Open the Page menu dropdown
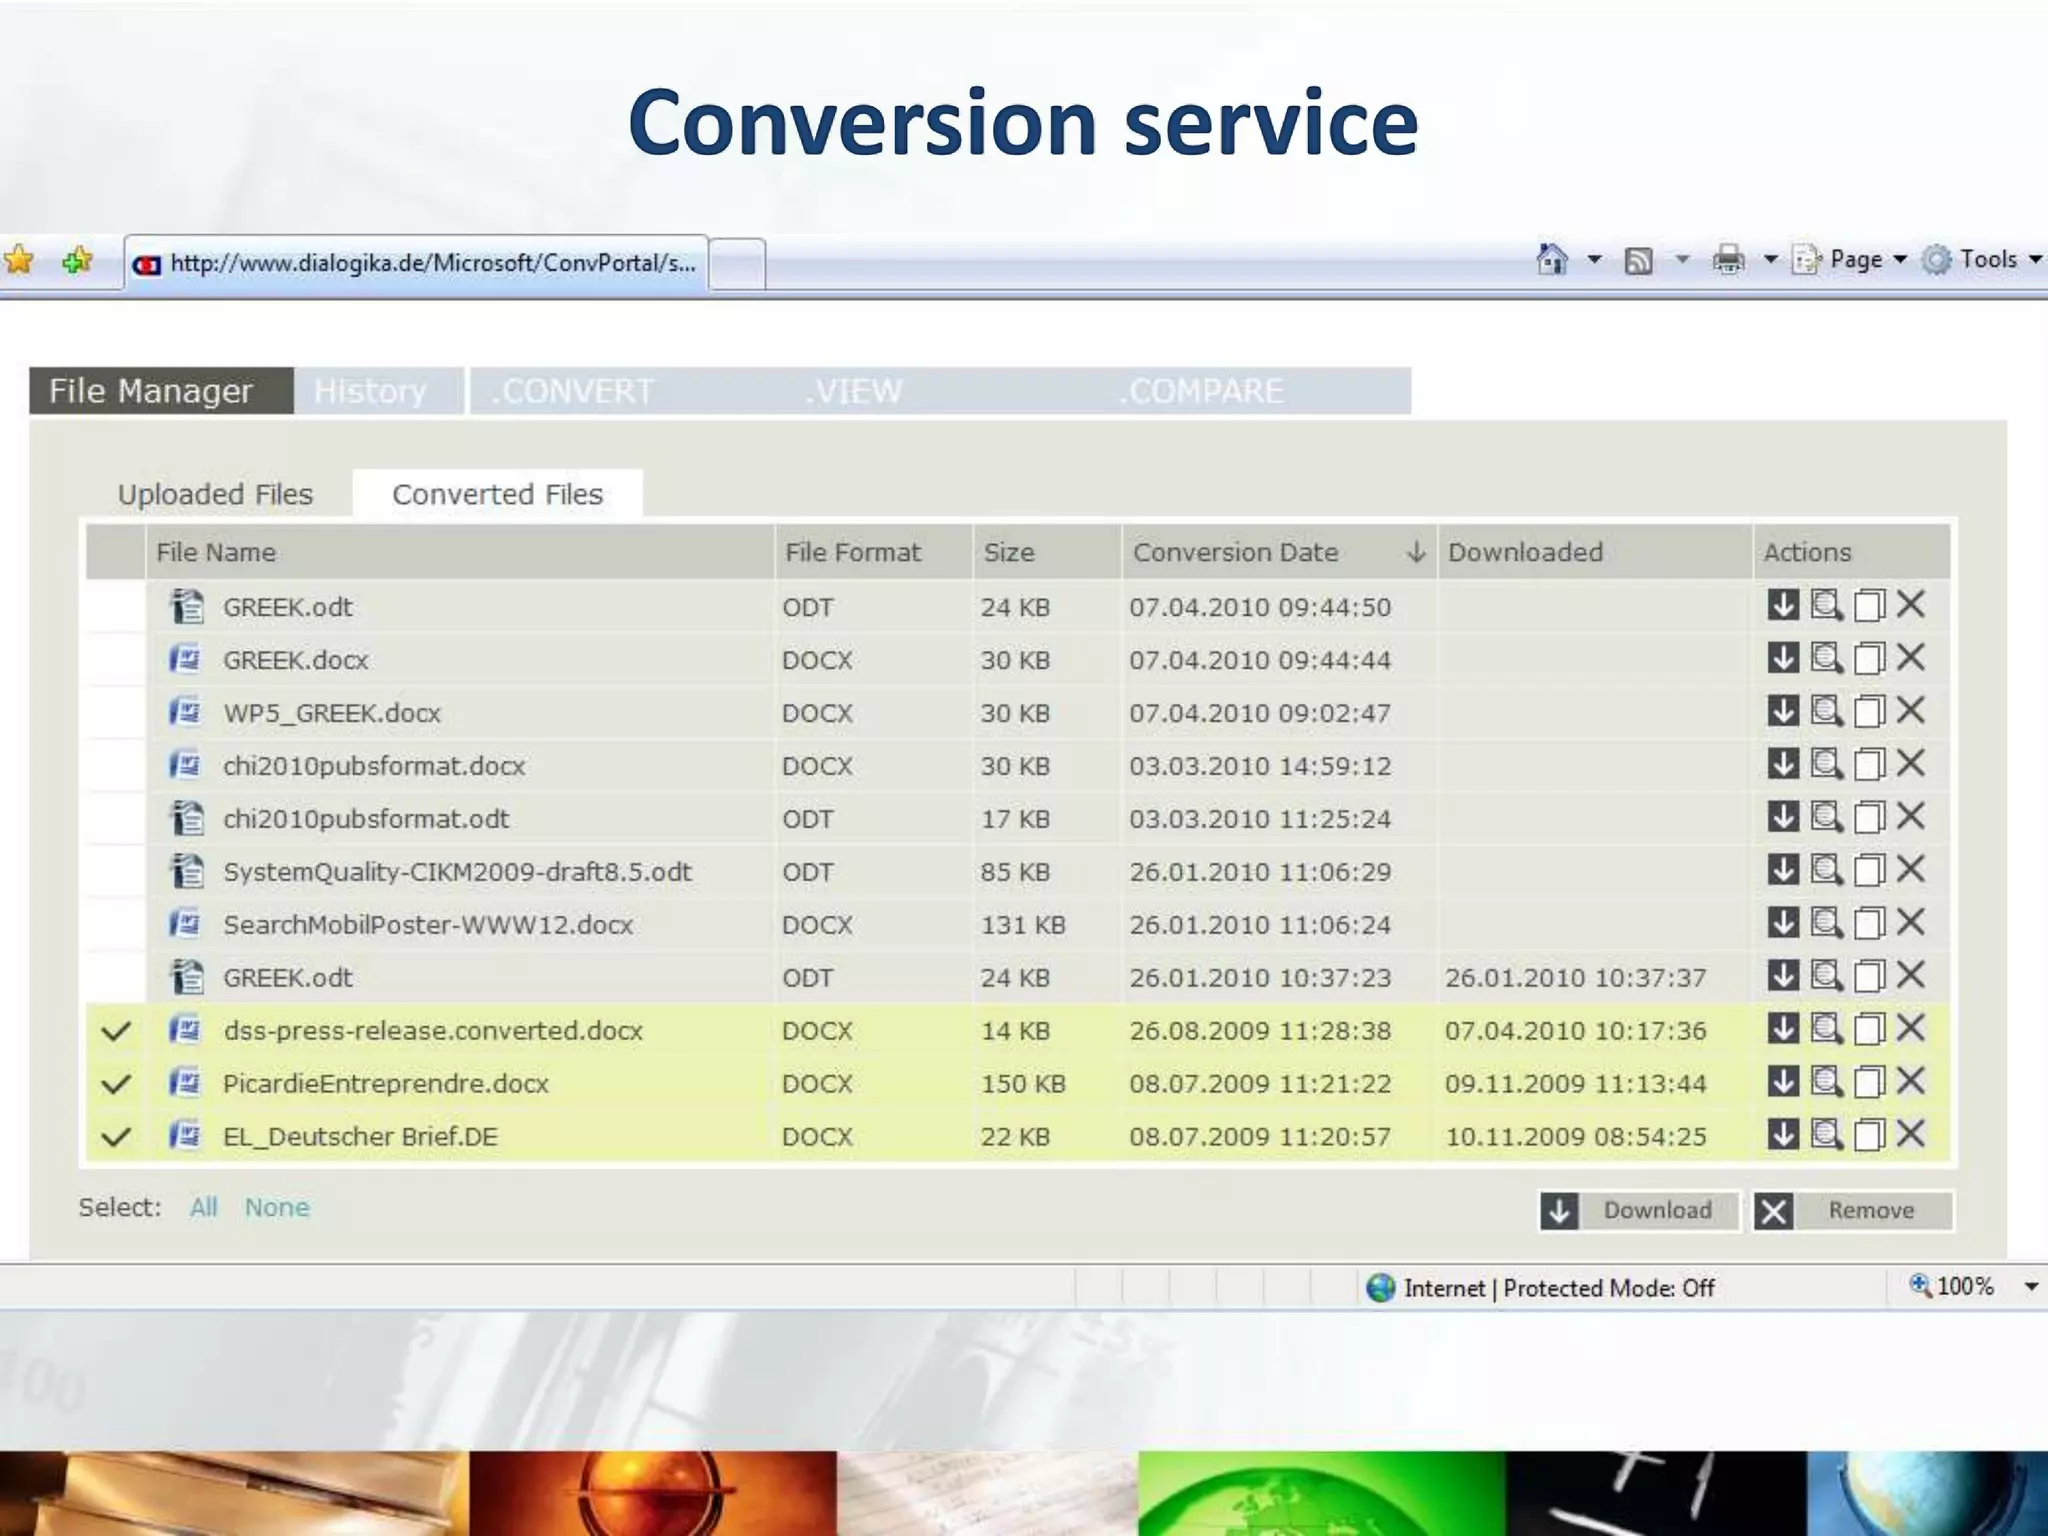 pos(1850,260)
